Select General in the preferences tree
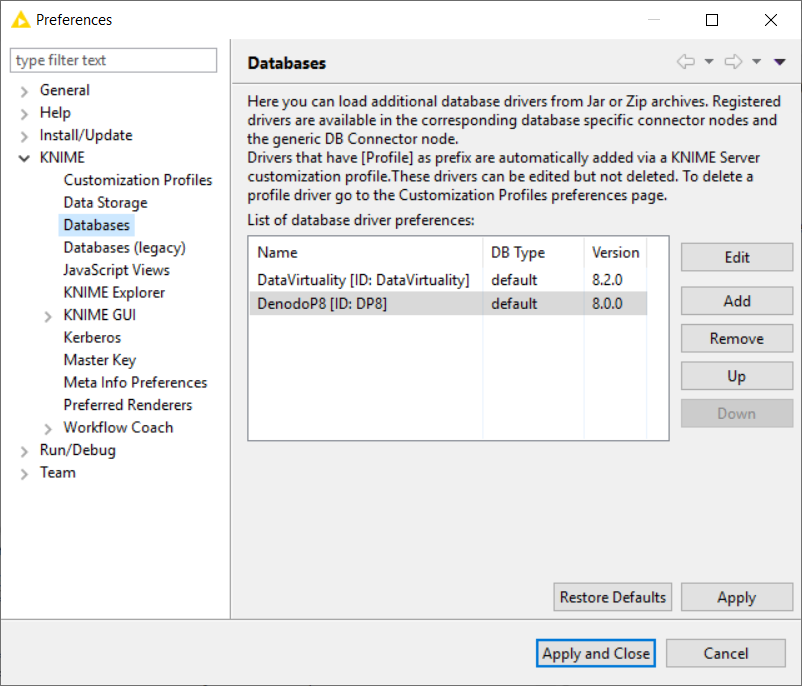802x686 pixels. click(64, 90)
